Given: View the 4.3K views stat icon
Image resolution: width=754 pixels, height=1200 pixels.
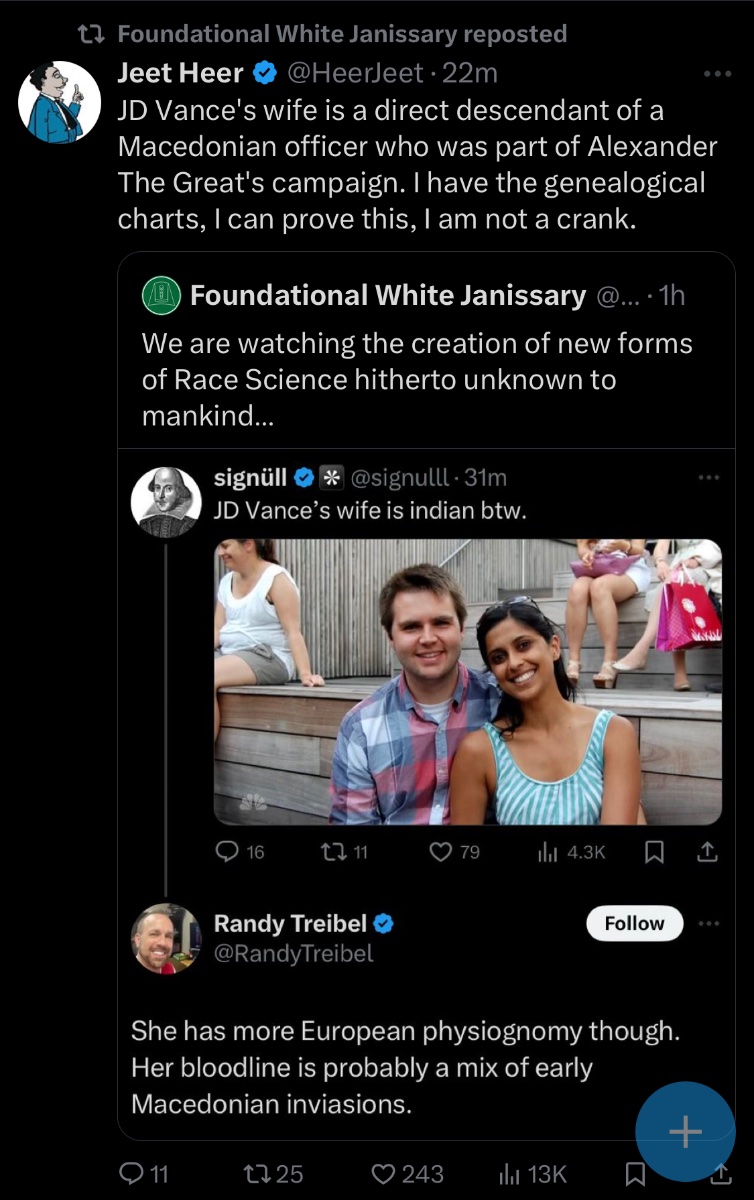Looking at the screenshot, I should click(x=548, y=852).
